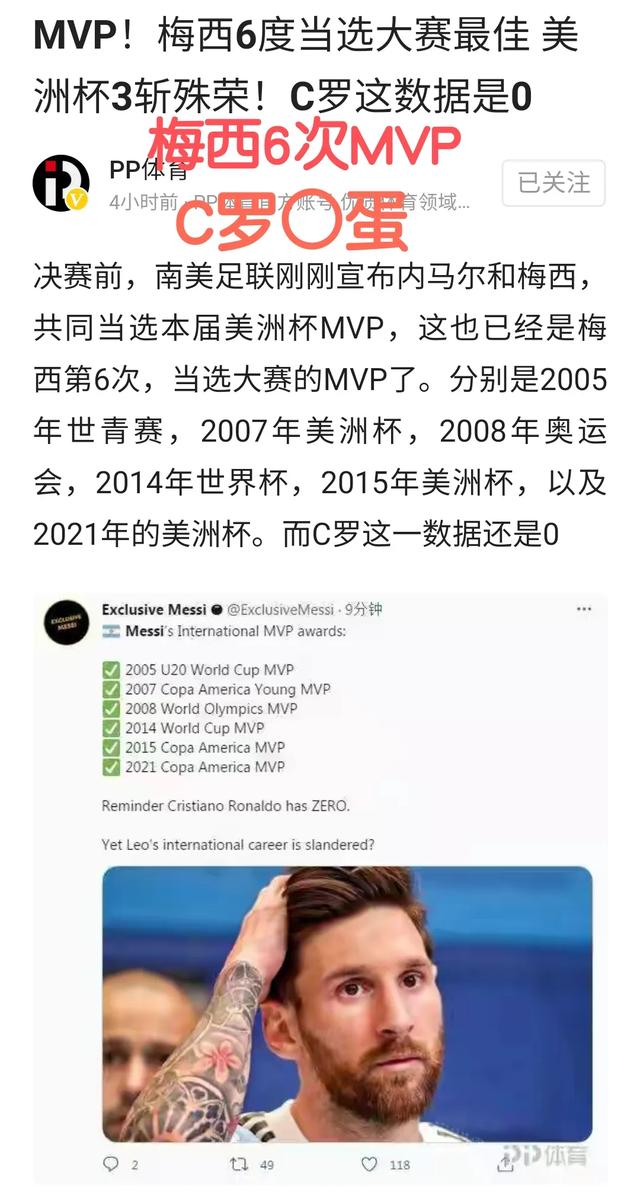Screen dimensions: 640x1204
Task: Click the gold V badge on avatar
Action: [x=79, y=200]
